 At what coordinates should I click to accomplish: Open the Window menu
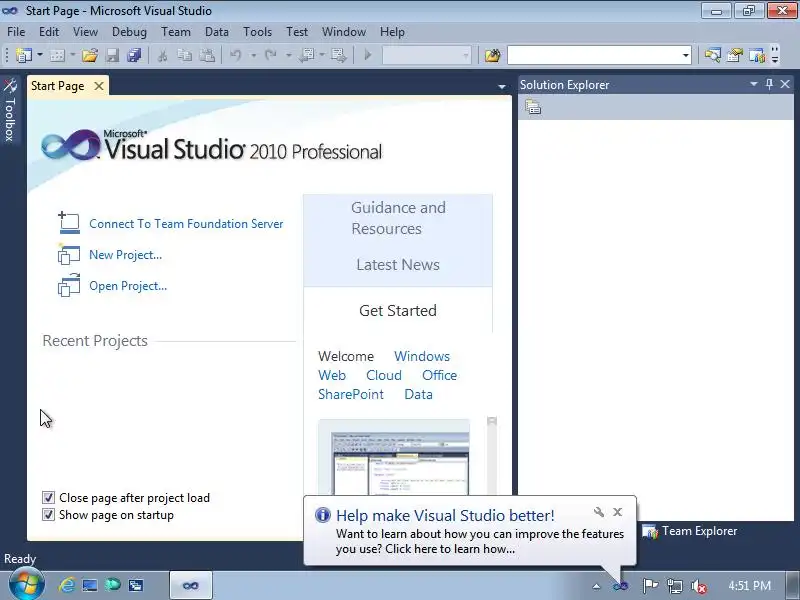click(x=344, y=32)
